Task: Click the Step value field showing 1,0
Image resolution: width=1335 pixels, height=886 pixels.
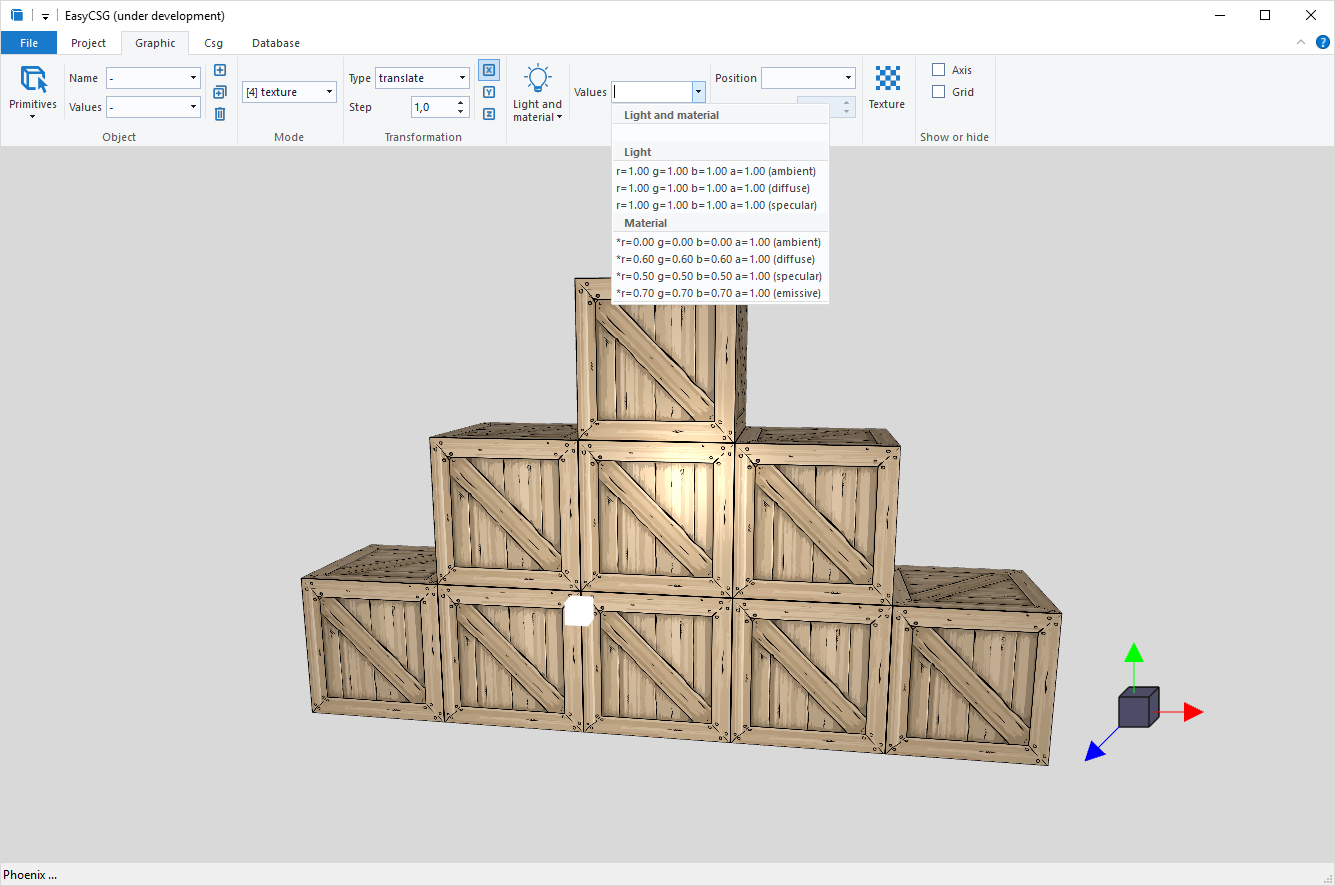Action: (x=432, y=107)
